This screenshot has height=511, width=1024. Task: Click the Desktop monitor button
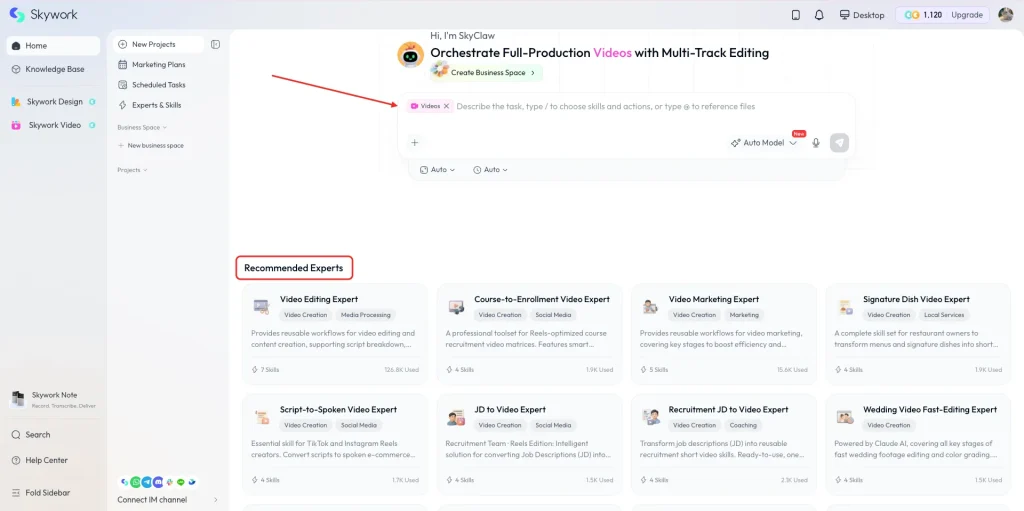[x=862, y=15]
